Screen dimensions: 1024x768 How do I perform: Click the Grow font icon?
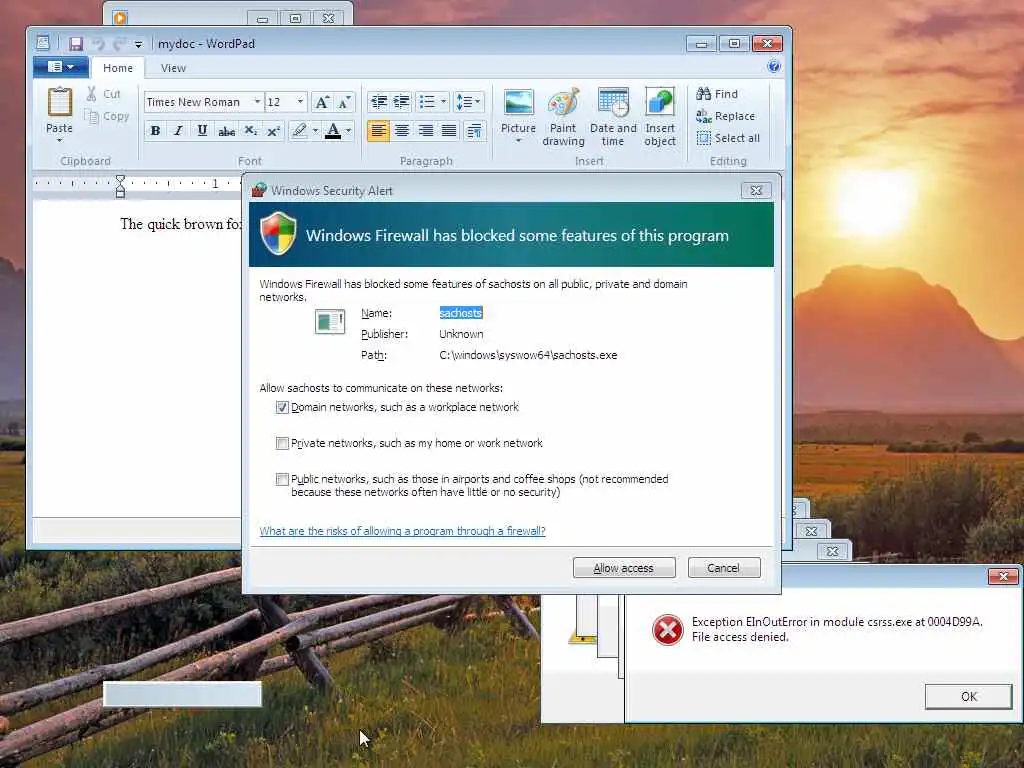pos(322,102)
